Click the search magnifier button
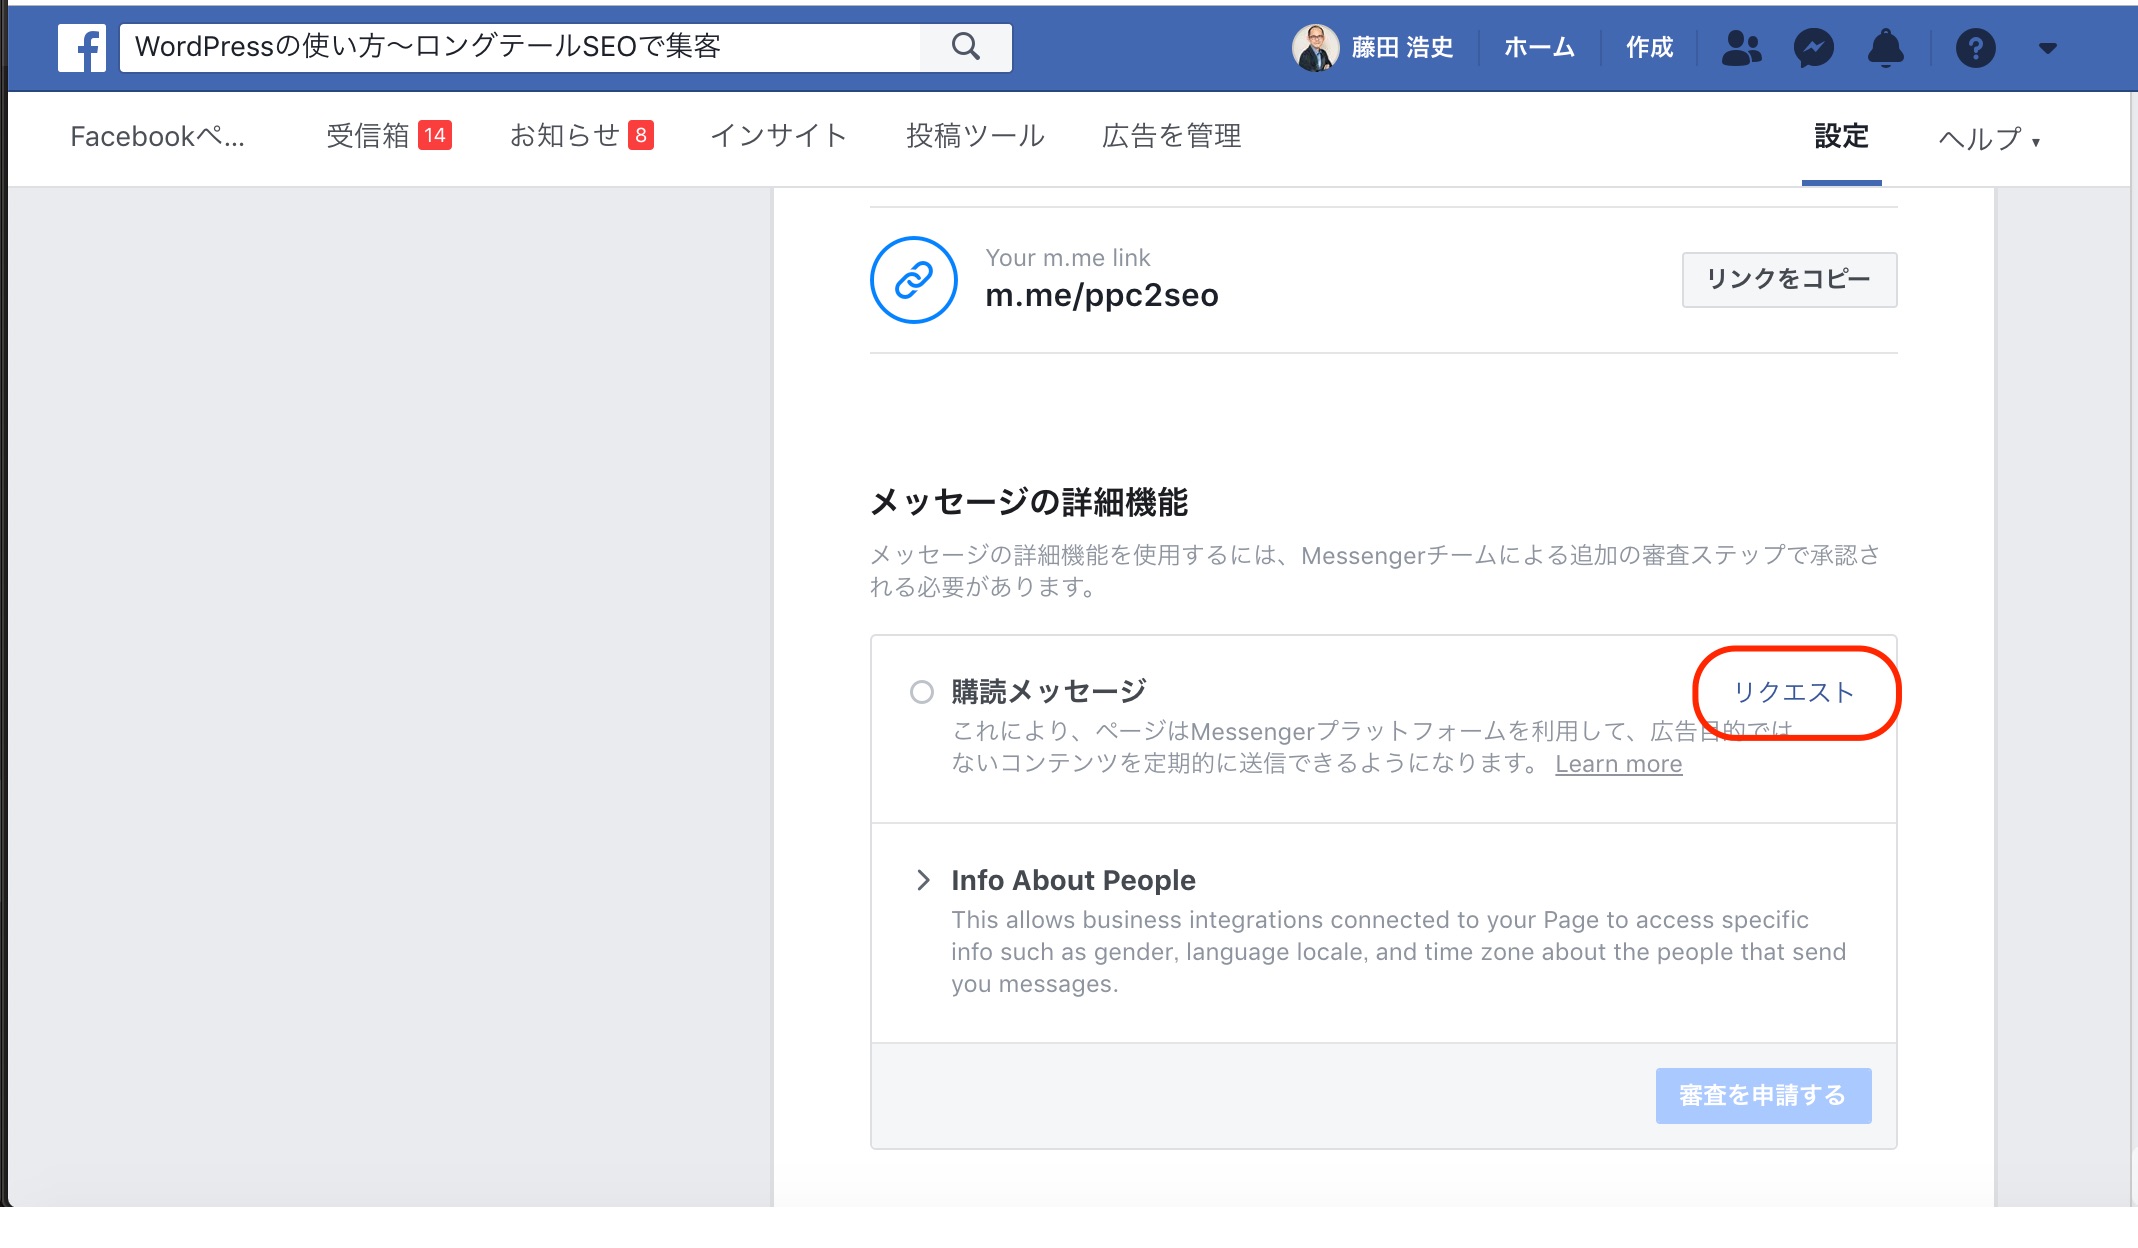Image resolution: width=2138 pixels, height=1248 pixels. [965, 47]
